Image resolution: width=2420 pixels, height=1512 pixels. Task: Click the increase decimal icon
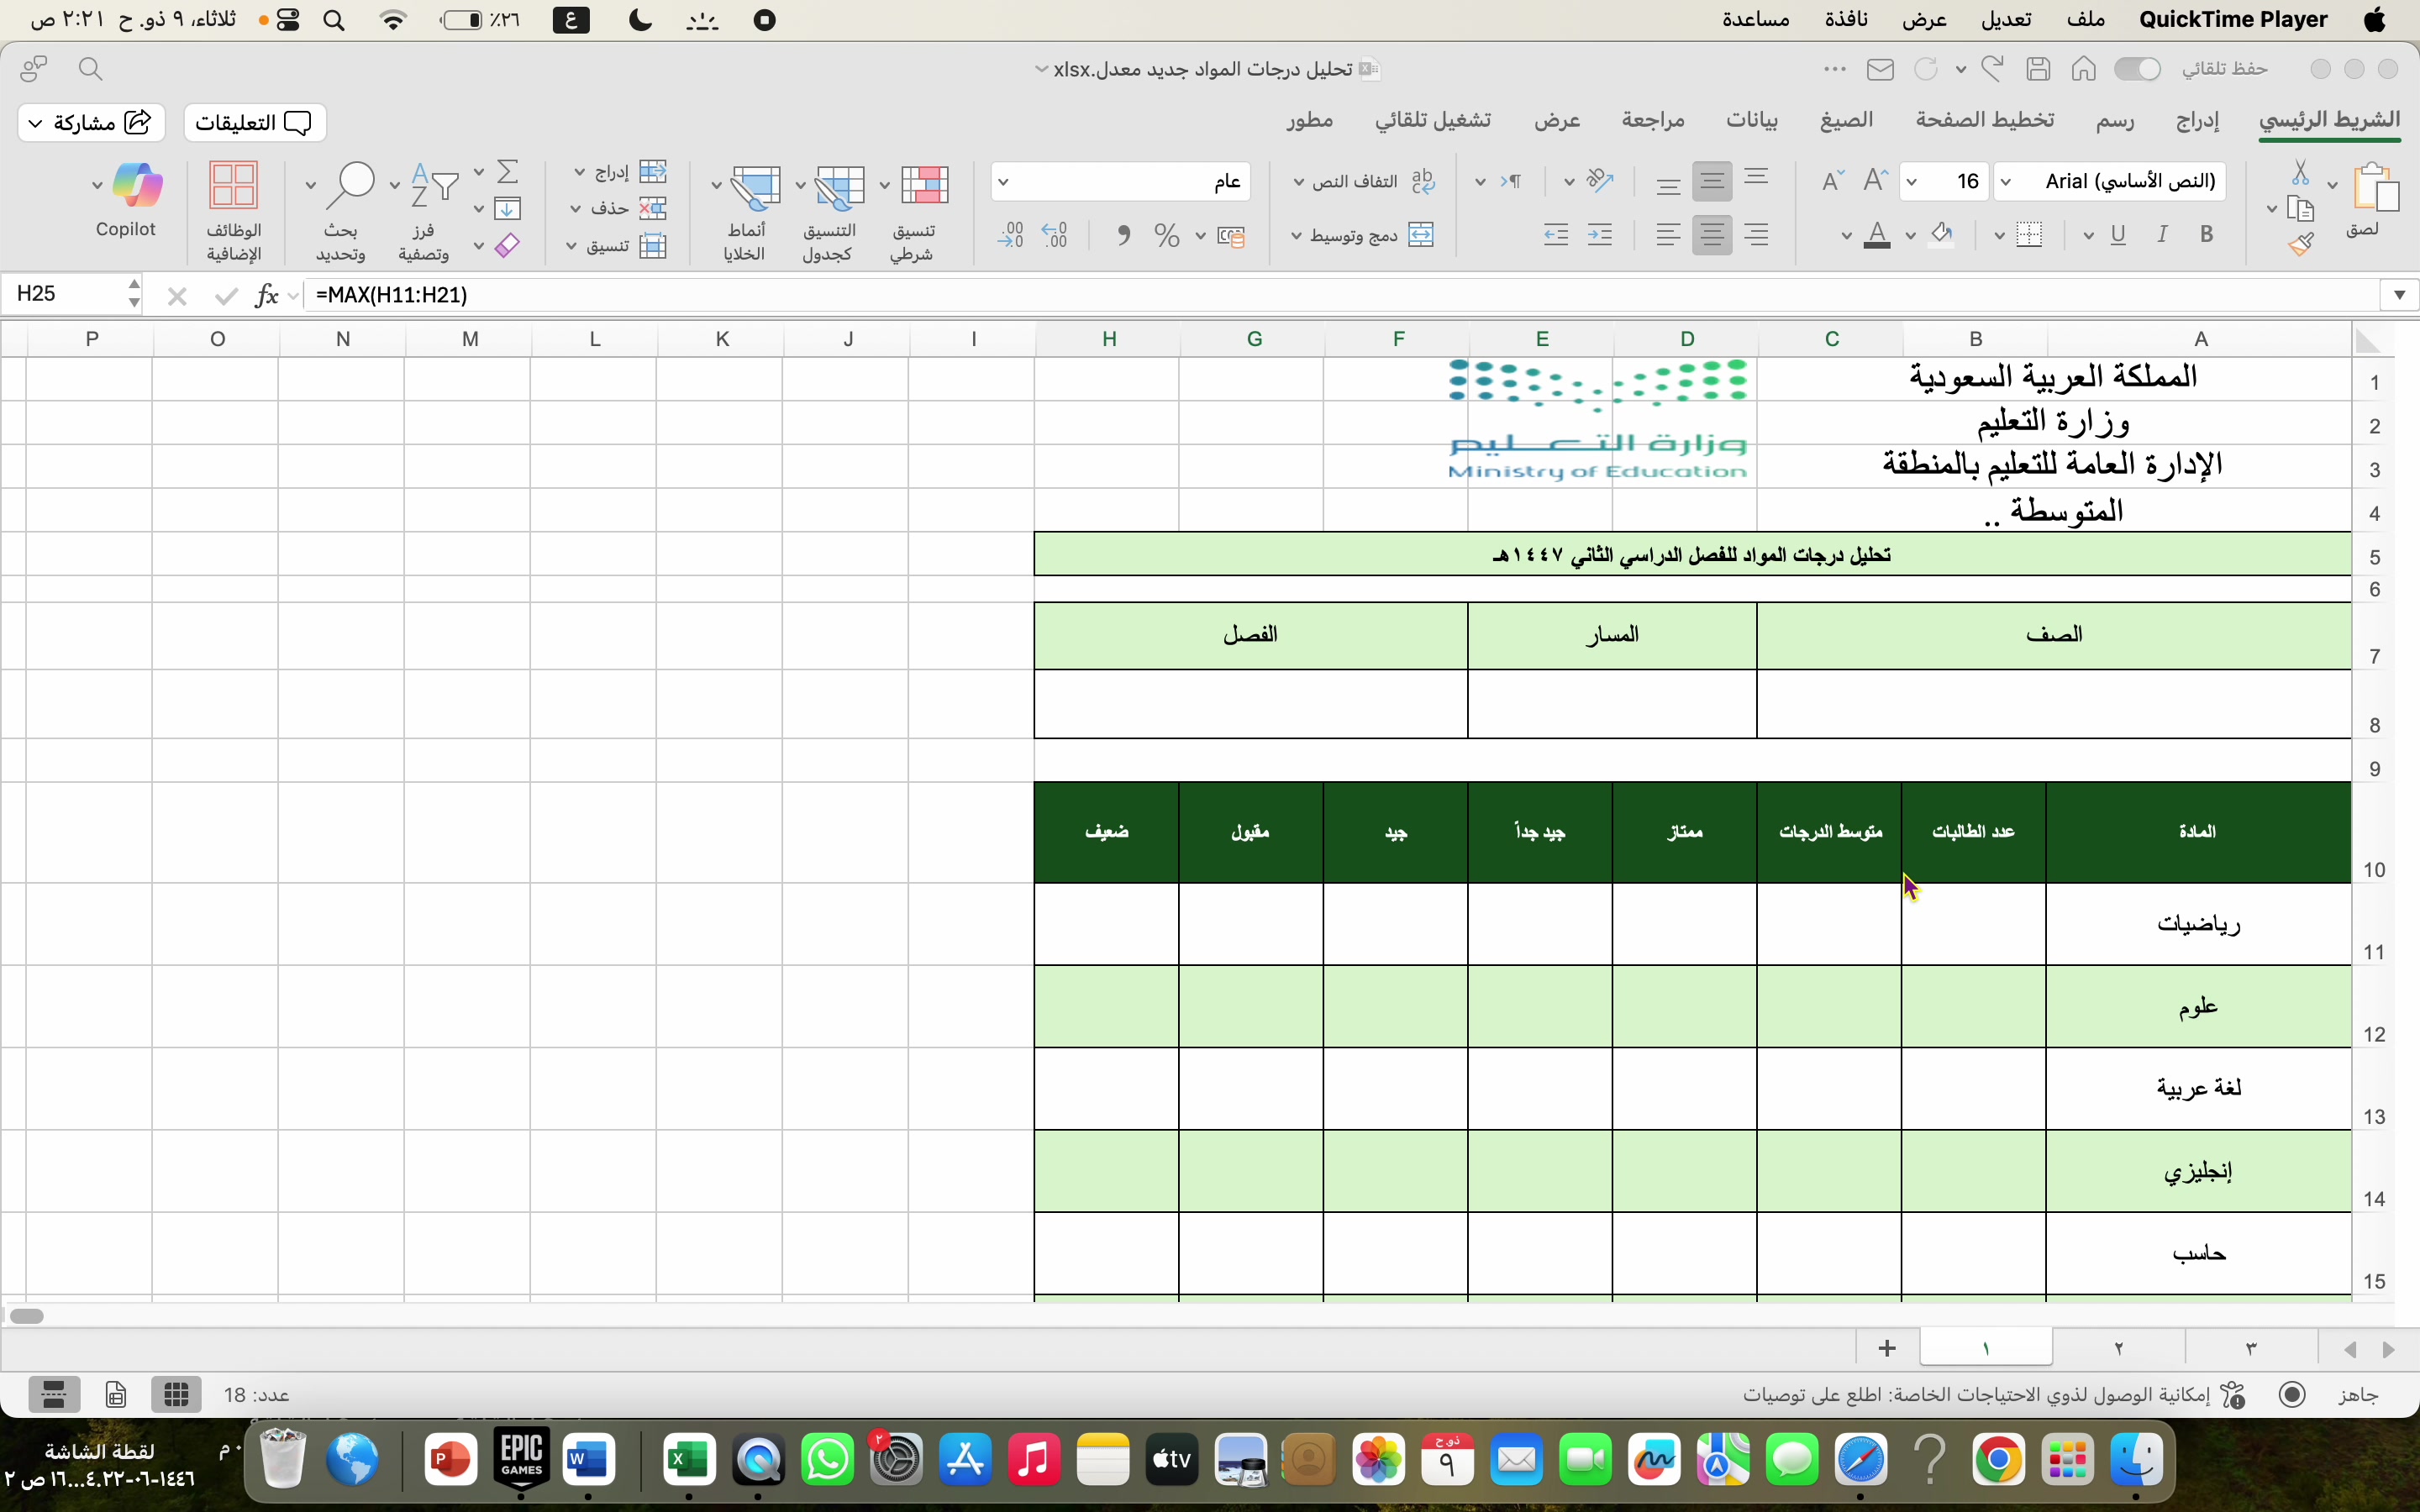coord(1055,235)
